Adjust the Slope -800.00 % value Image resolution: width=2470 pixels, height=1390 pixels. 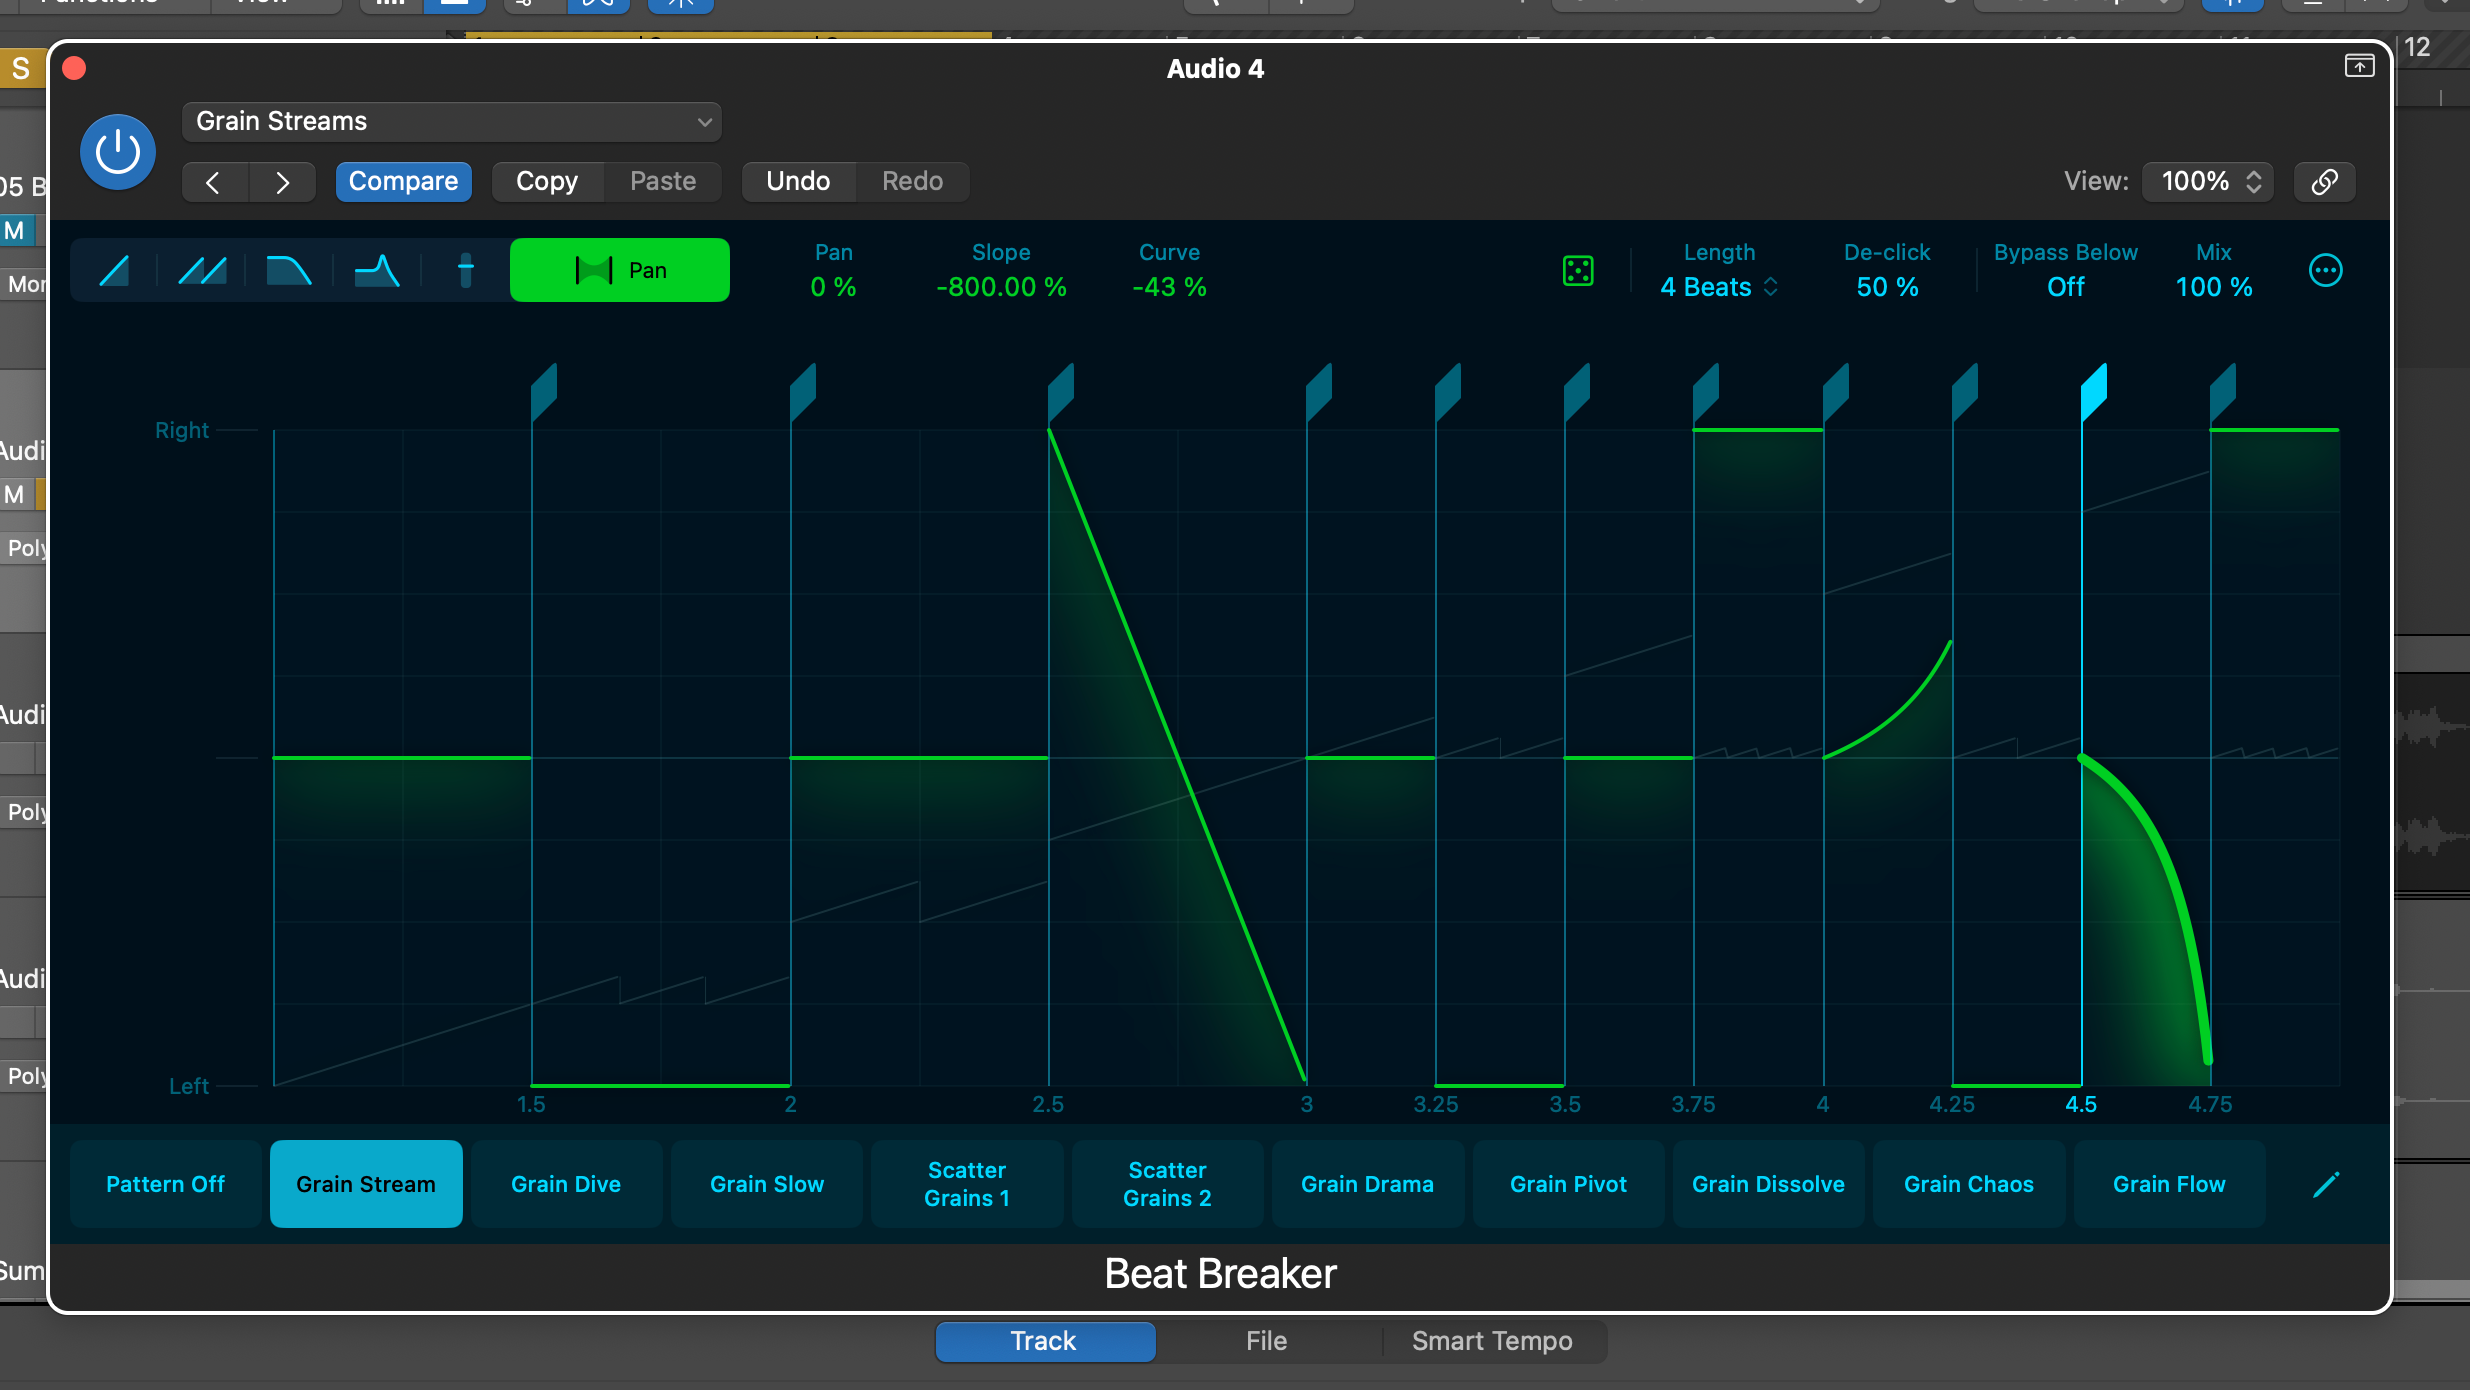coord(1001,287)
